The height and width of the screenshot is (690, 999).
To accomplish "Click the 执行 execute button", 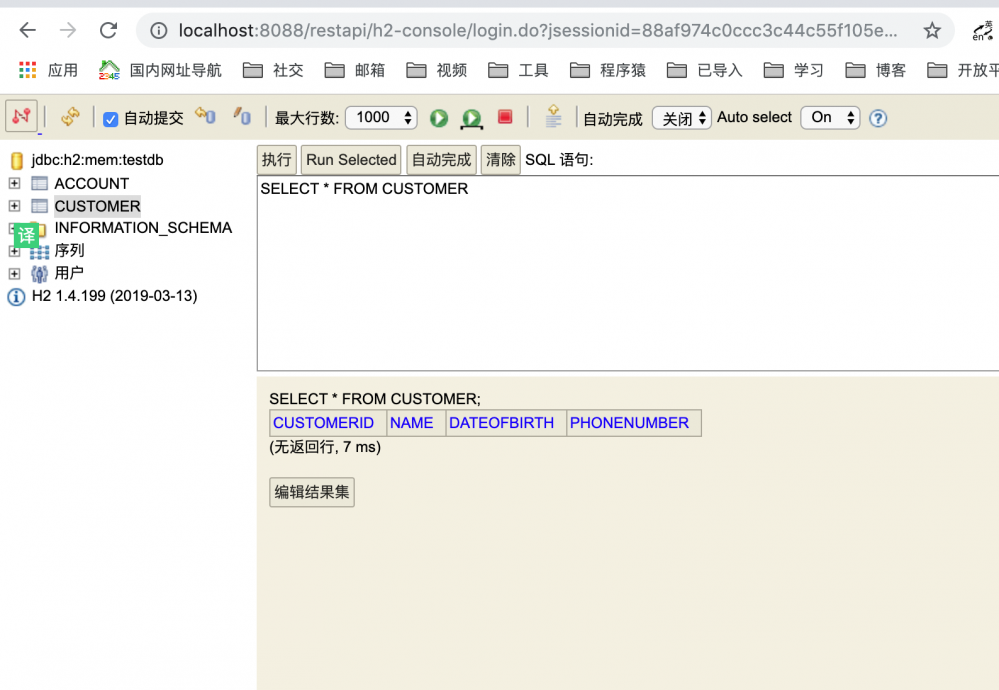I will pyautogui.click(x=276, y=159).
